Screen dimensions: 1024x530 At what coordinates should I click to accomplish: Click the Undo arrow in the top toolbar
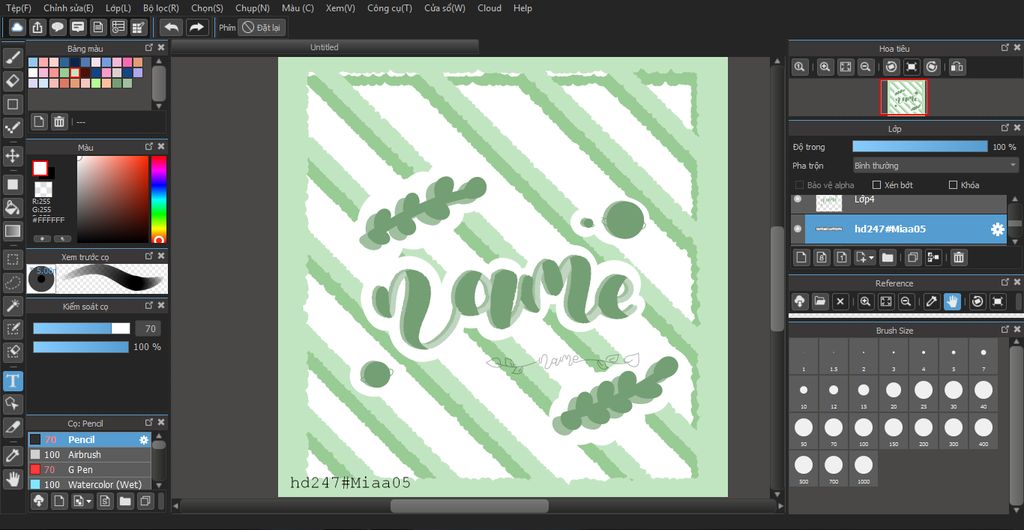(172, 27)
